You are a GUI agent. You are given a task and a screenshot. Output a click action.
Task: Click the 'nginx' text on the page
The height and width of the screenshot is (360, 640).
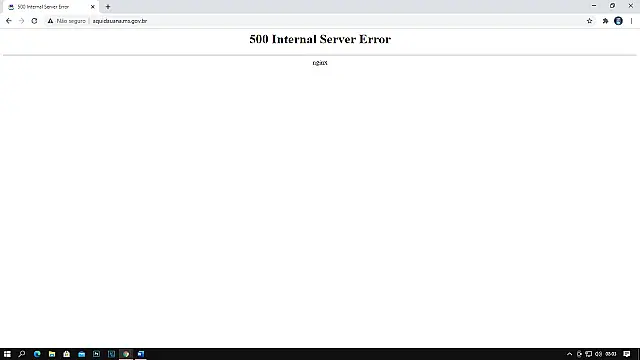320,63
